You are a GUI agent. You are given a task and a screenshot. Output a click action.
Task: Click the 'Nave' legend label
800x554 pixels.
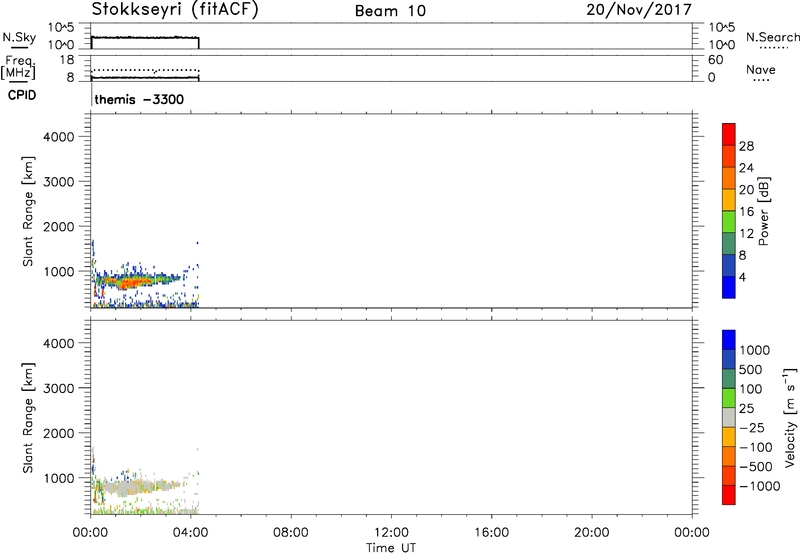761,70
